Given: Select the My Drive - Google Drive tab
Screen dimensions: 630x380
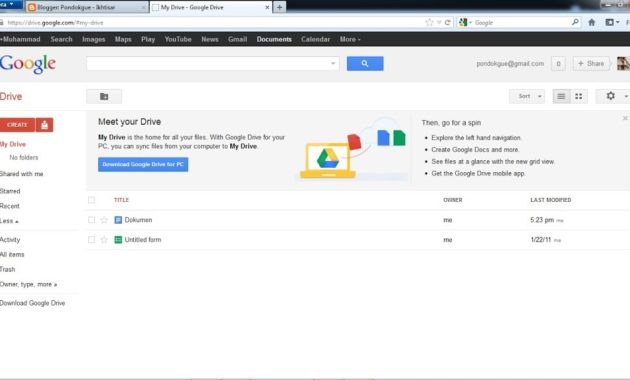Looking at the screenshot, I should pos(211,7).
